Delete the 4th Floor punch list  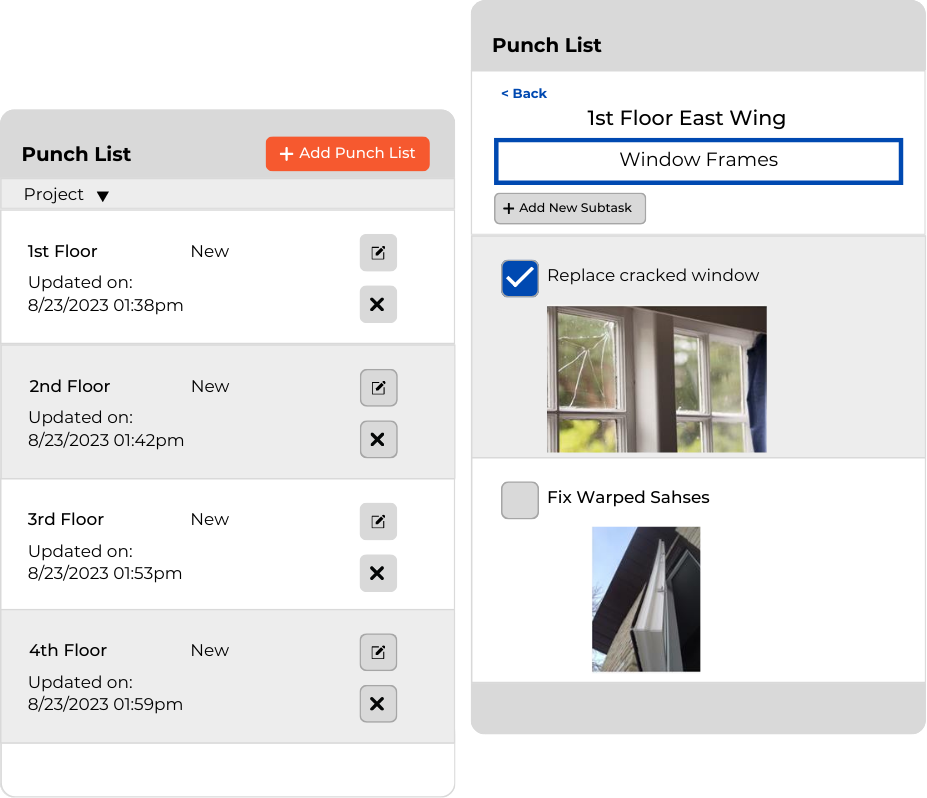click(x=378, y=704)
